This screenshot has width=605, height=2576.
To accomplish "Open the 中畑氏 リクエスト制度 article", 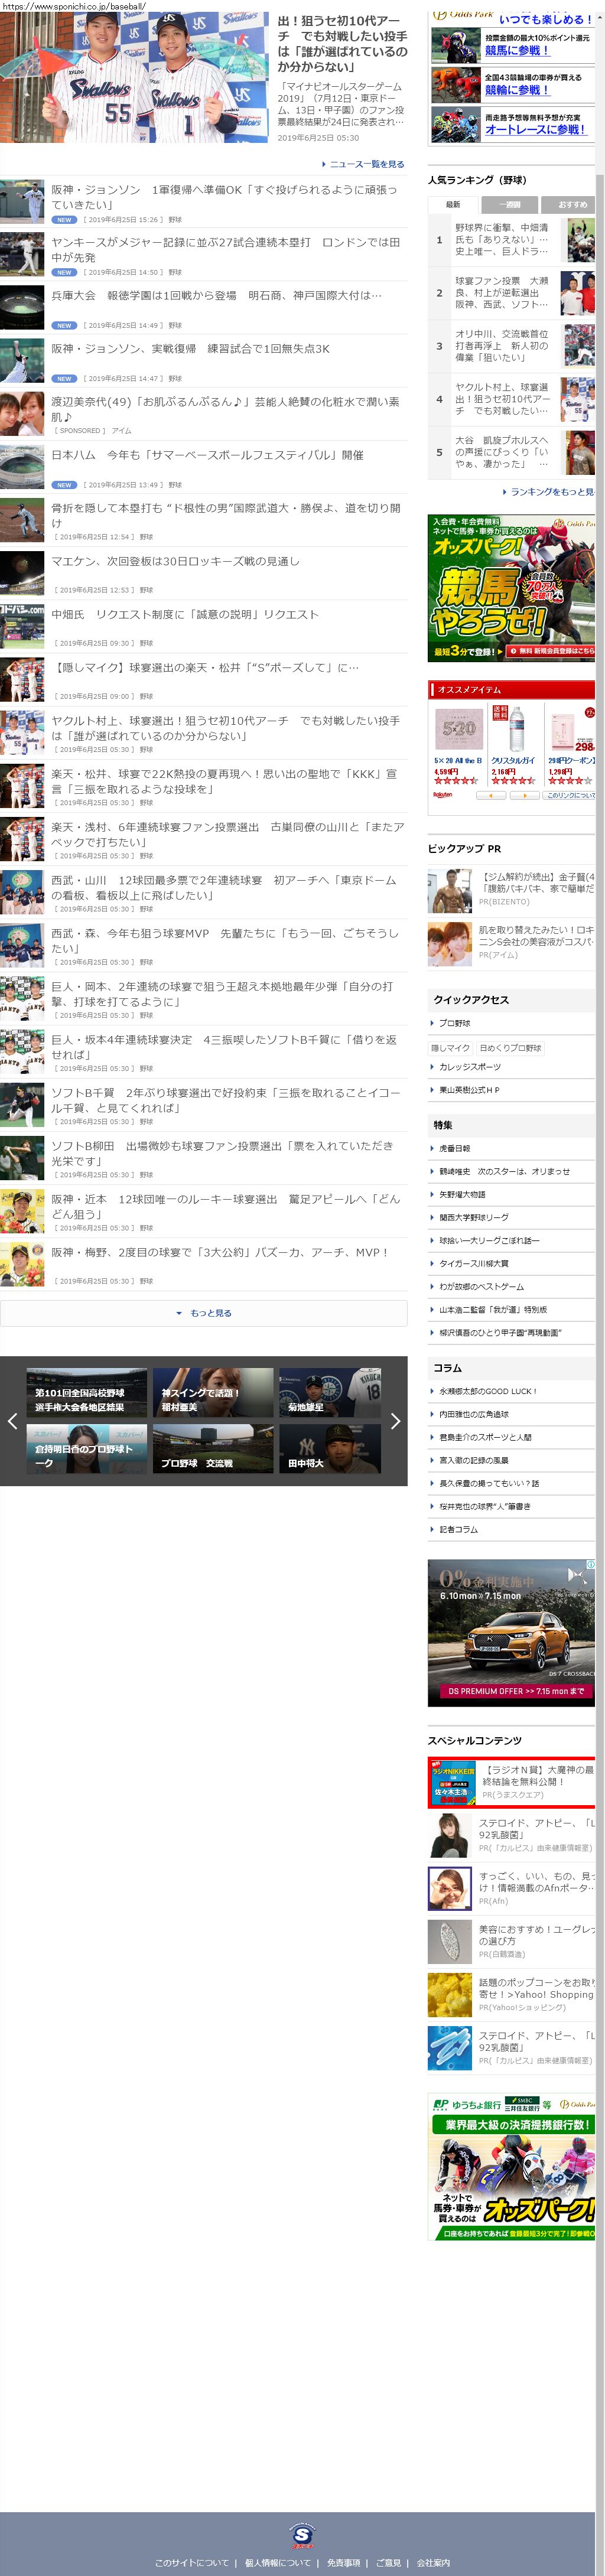I will point(185,615).
